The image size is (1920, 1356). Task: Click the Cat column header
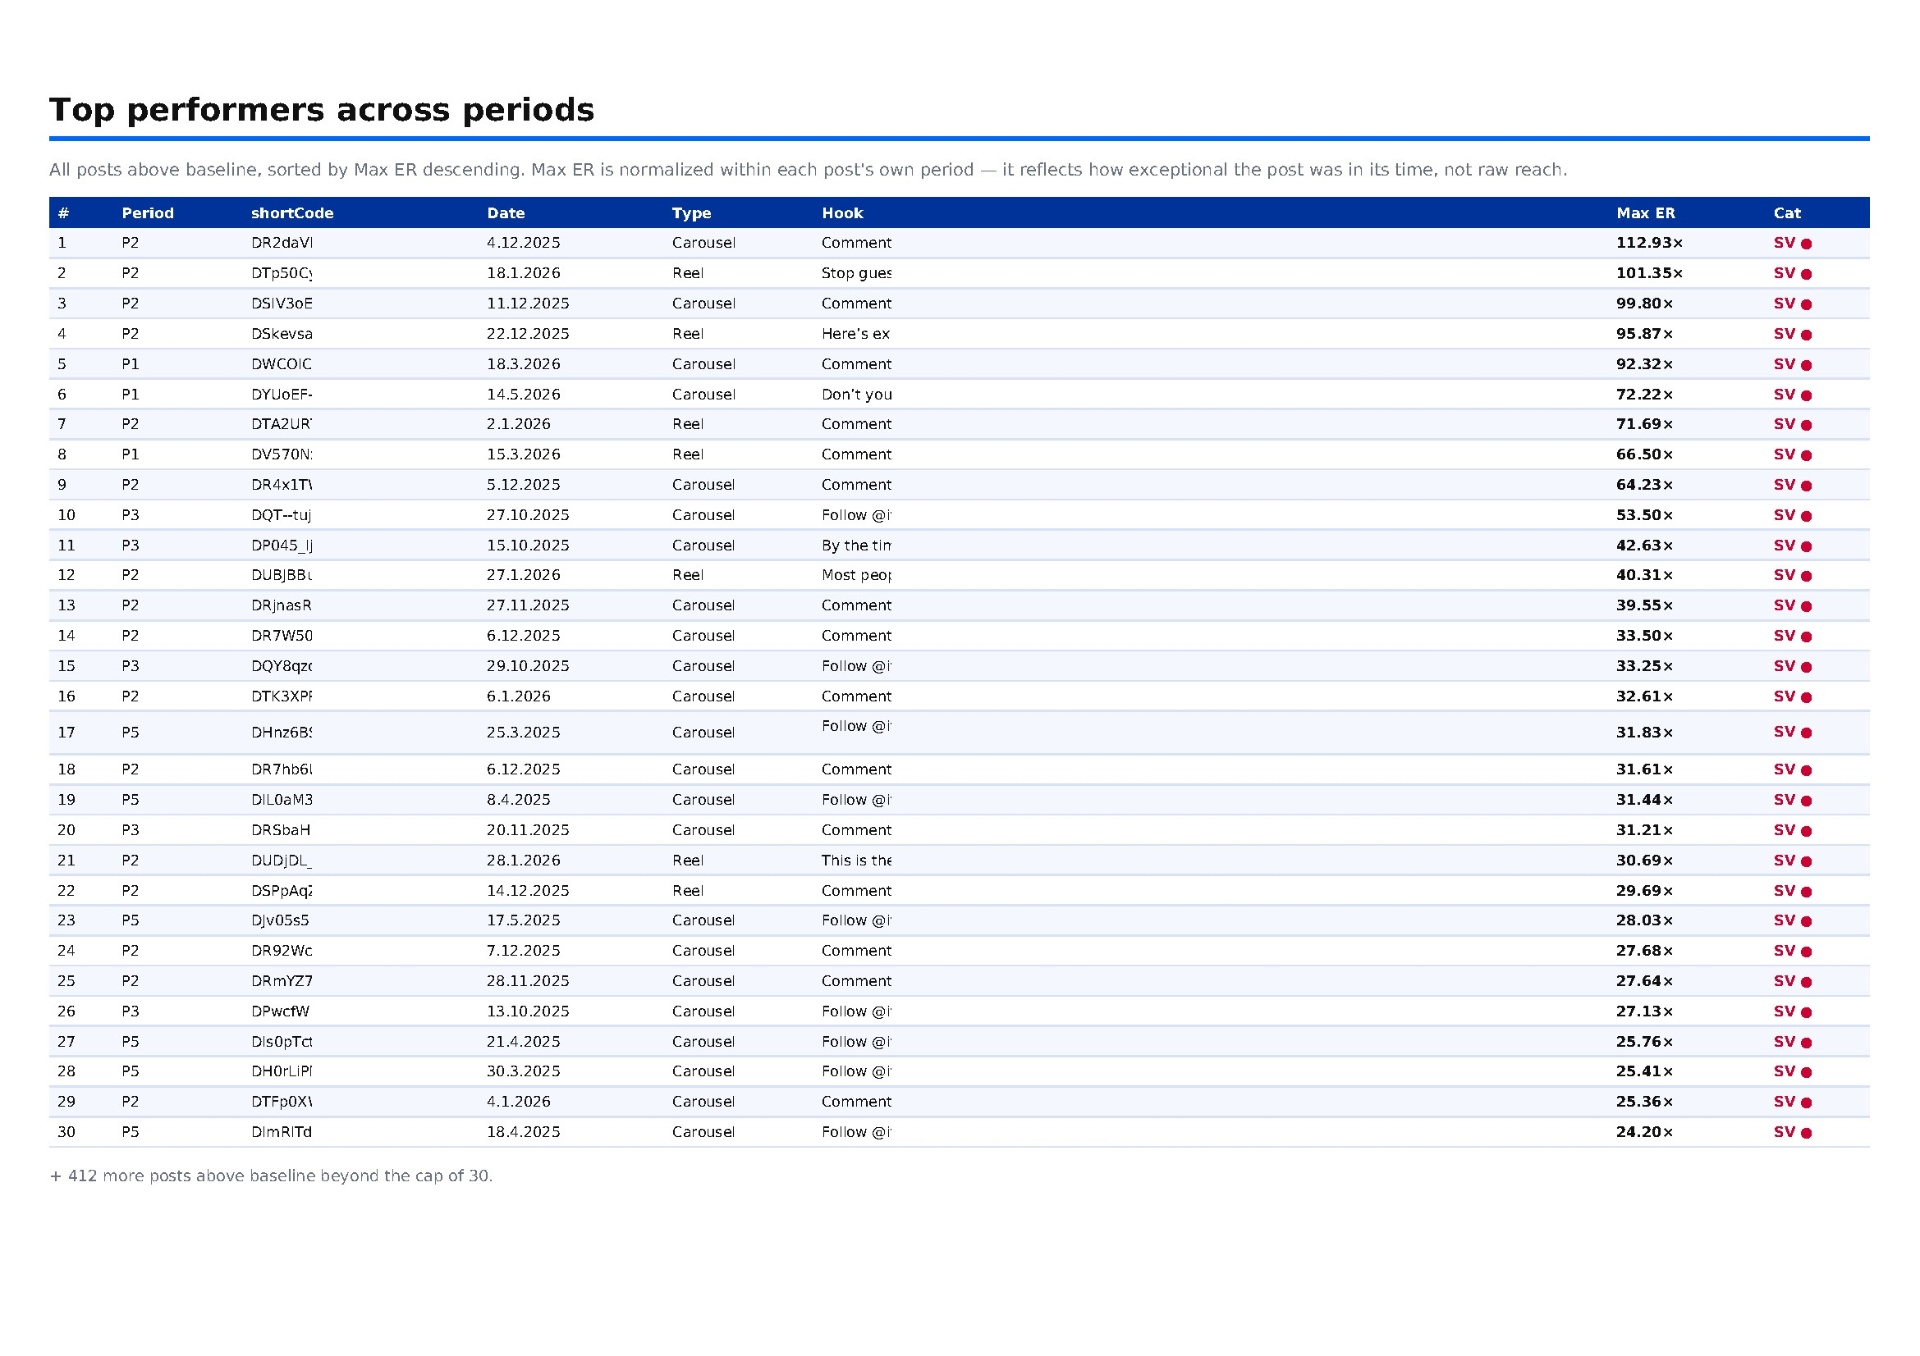click(x=1787, y=213)
